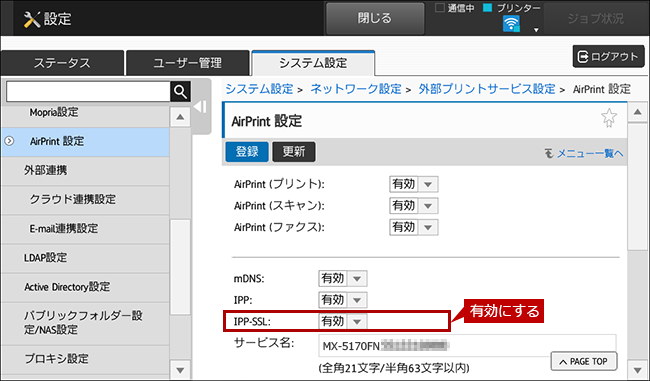Click the search magnifier icon

(180, 91)
